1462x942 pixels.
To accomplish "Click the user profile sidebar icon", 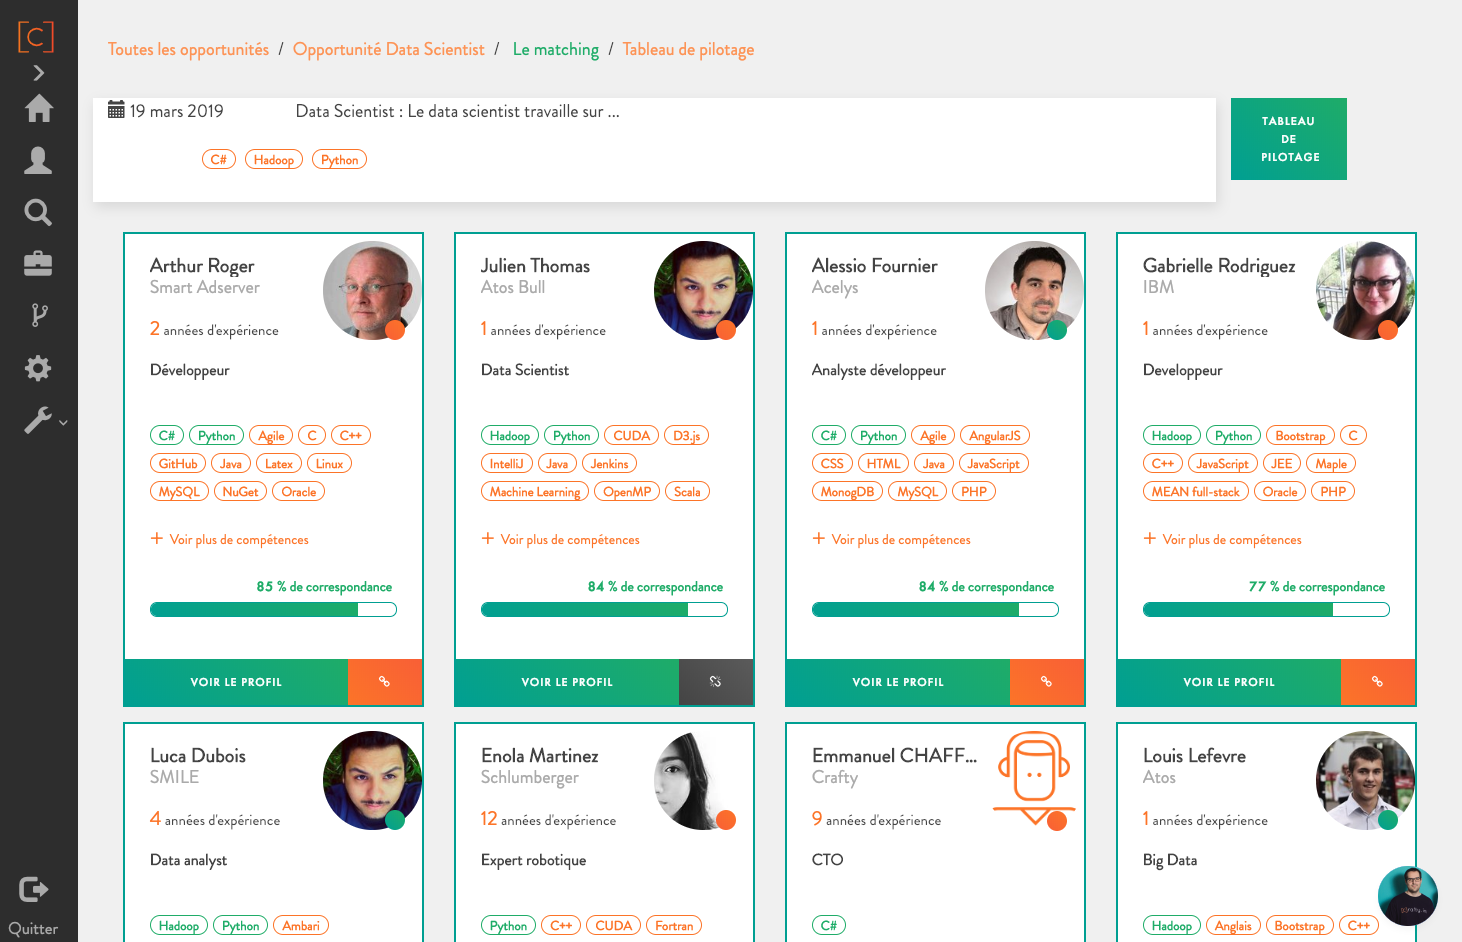I will click(x=38, y=160).
